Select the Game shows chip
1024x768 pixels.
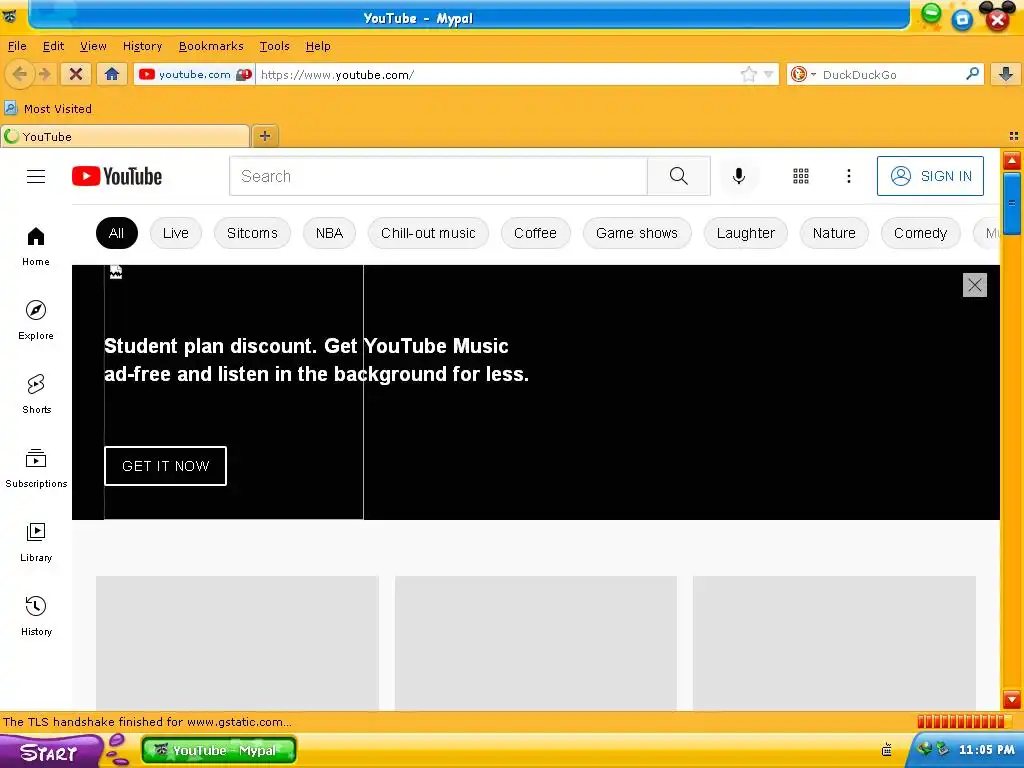(x=637, y=233)
